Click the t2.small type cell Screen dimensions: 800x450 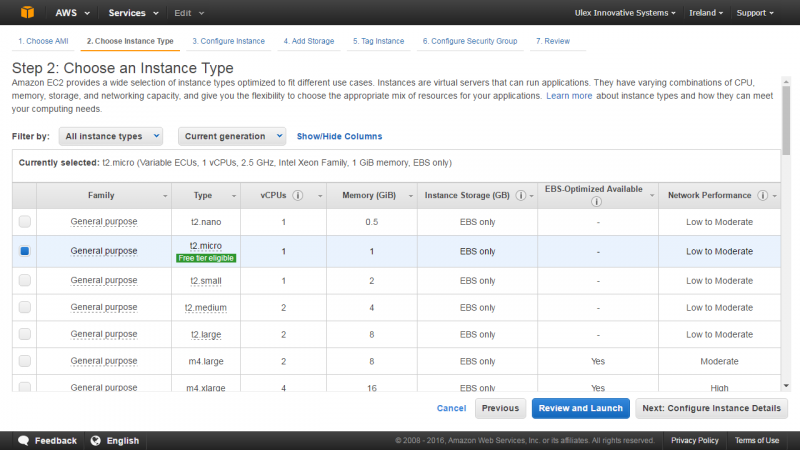pyautogui.click(x=206, y=281)
